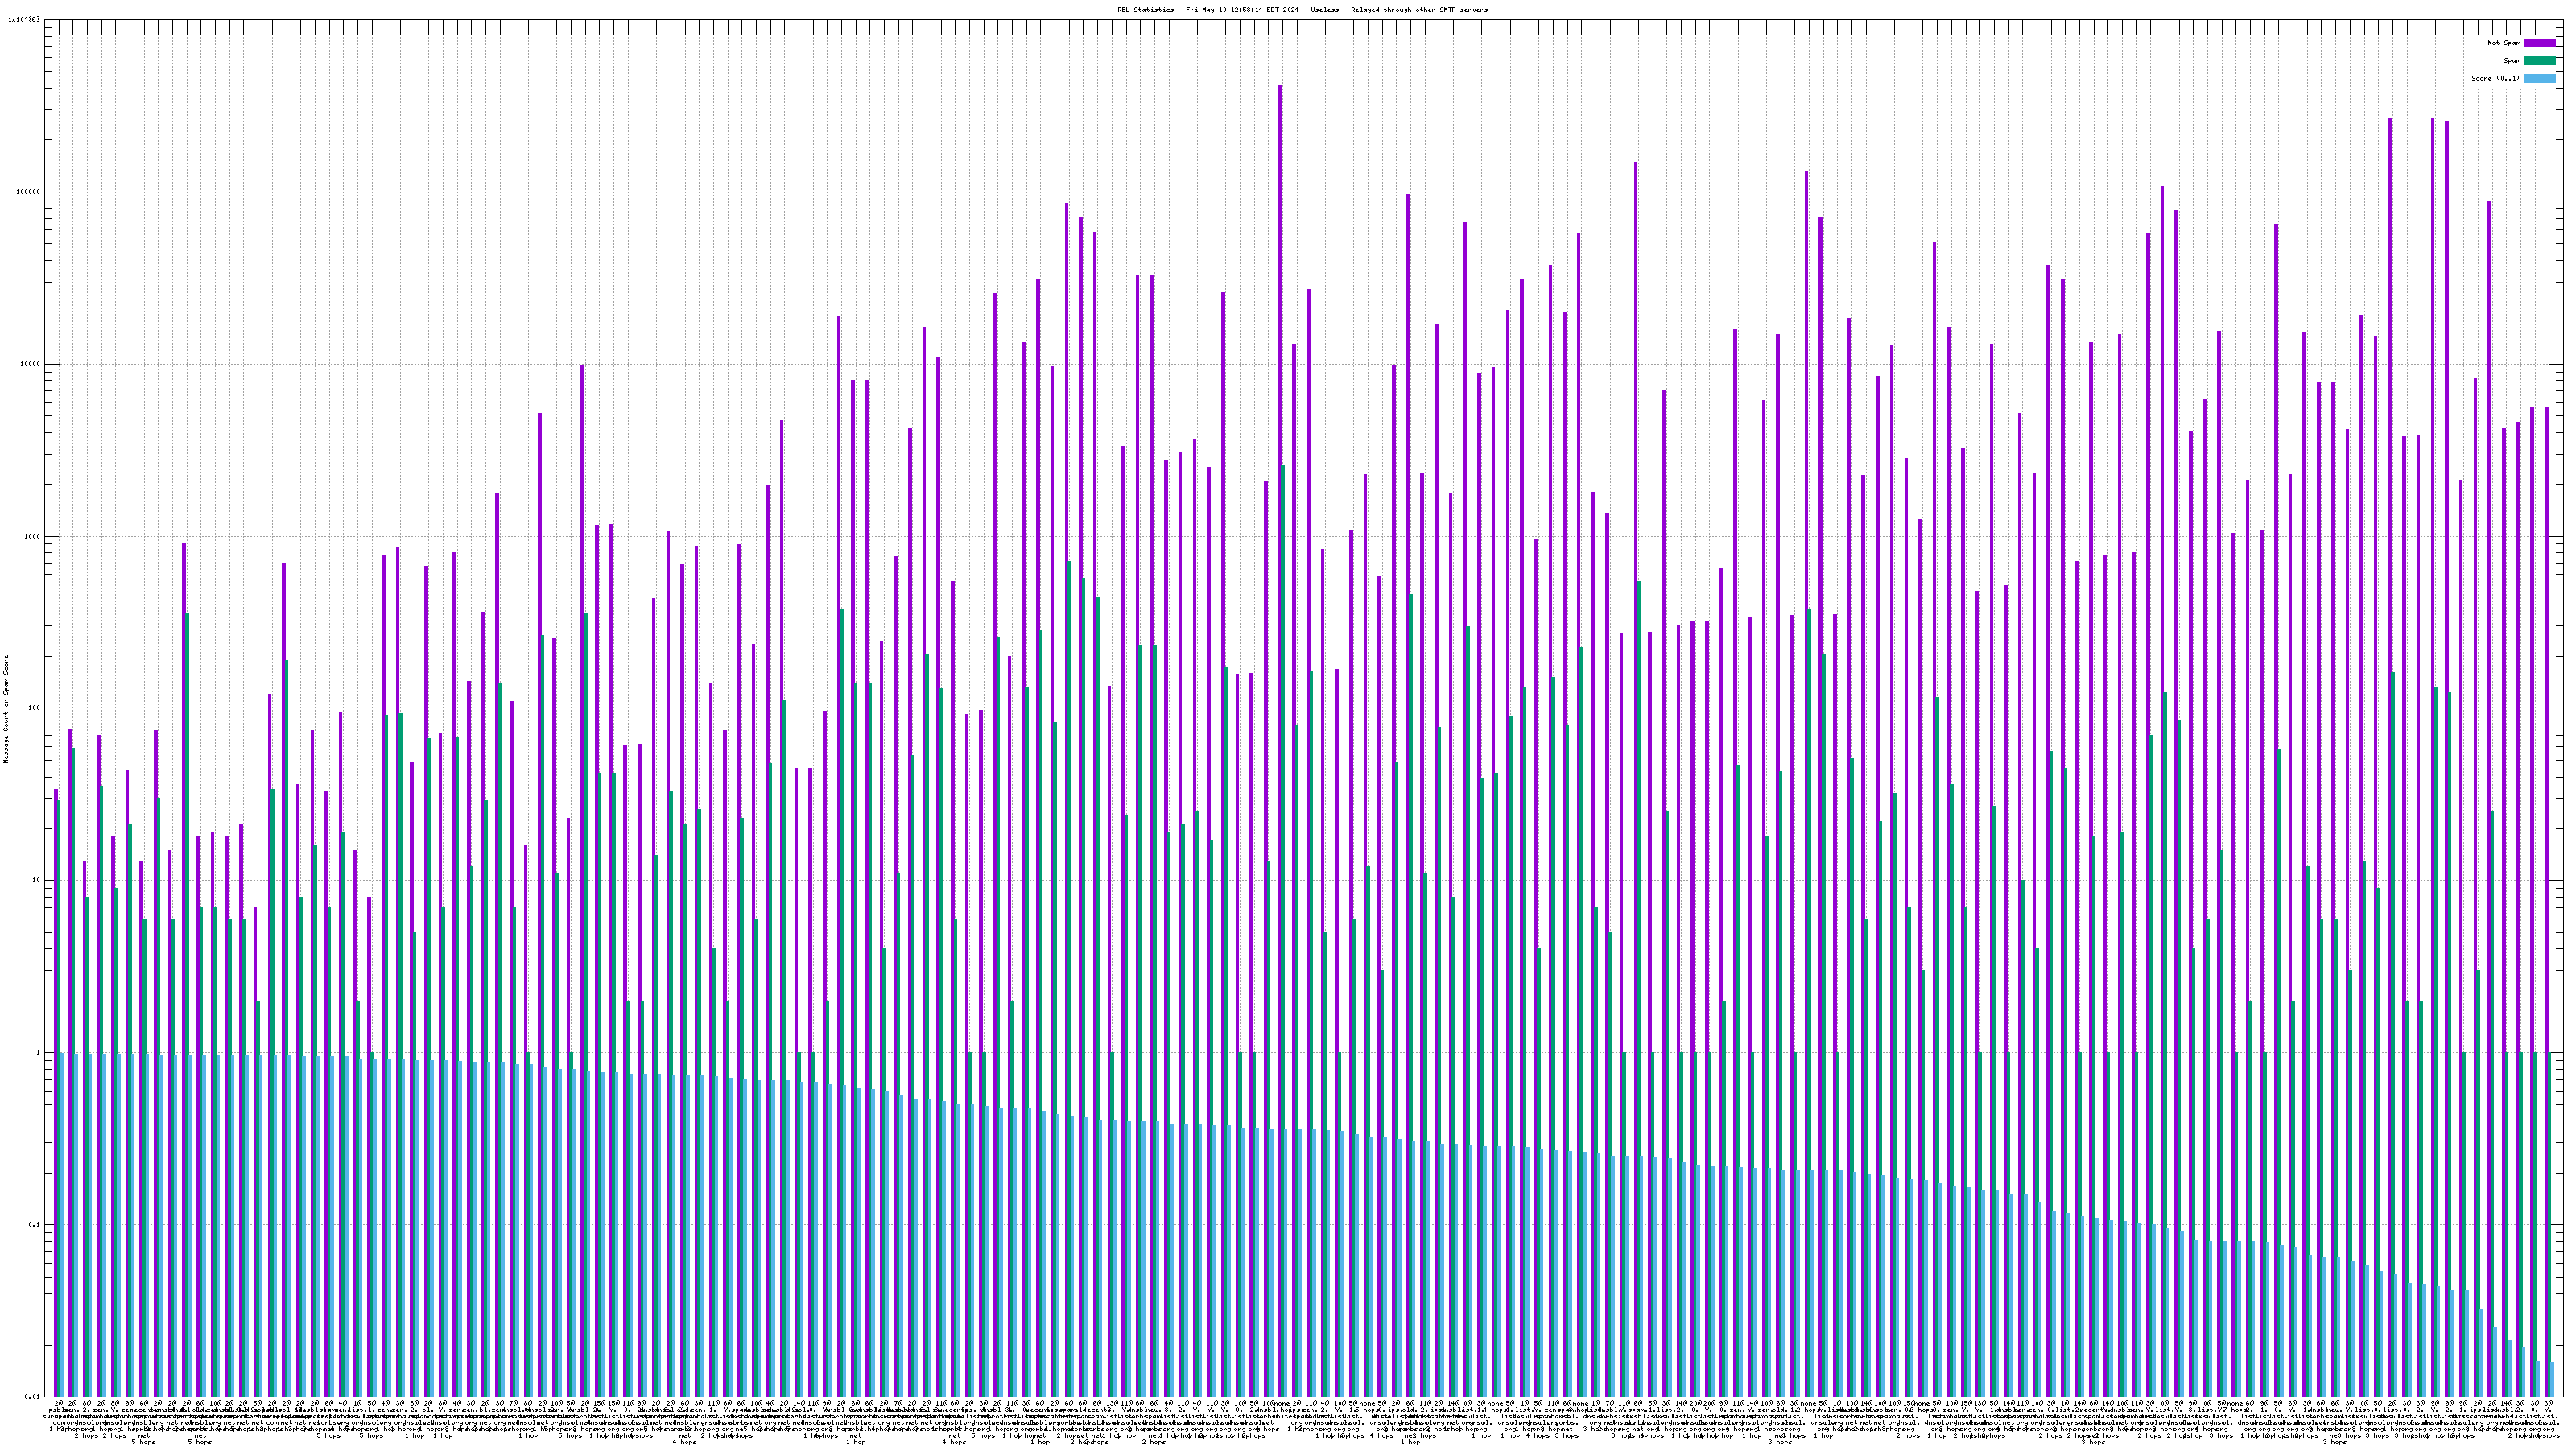
Task: Select the 'Not Spam' legend label
Action: (2504, 43)
